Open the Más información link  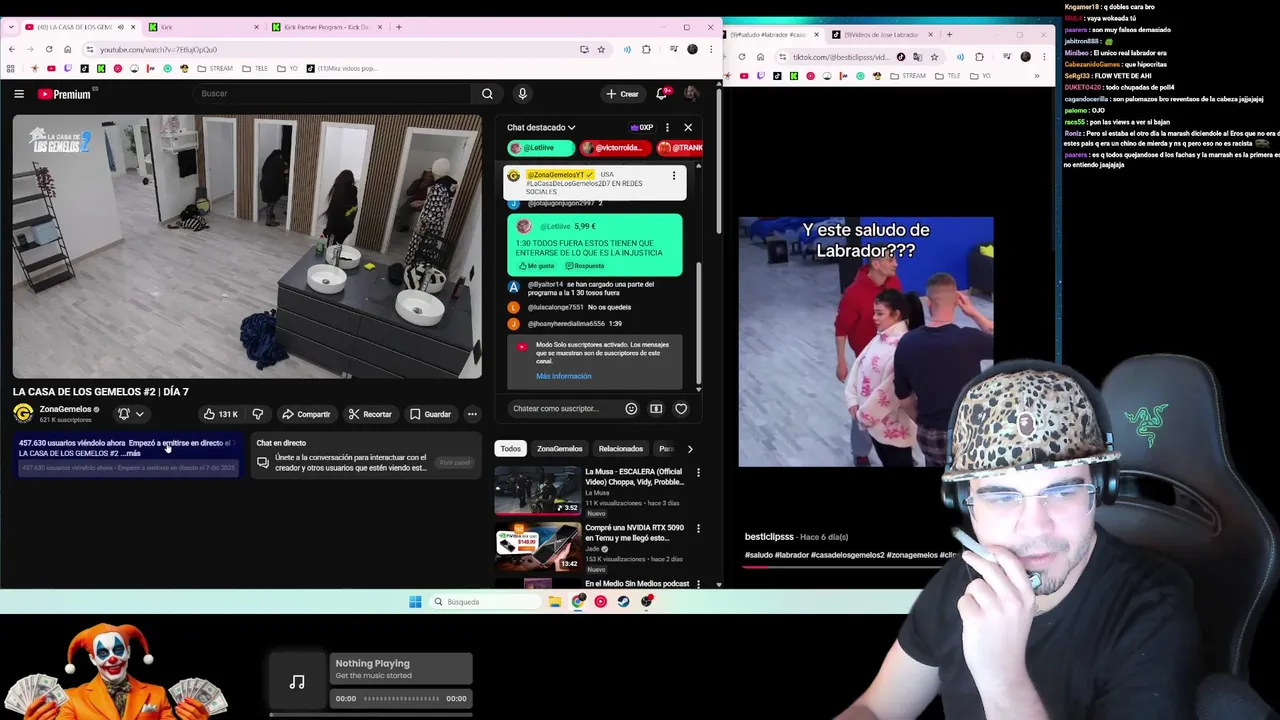(563, 376)
